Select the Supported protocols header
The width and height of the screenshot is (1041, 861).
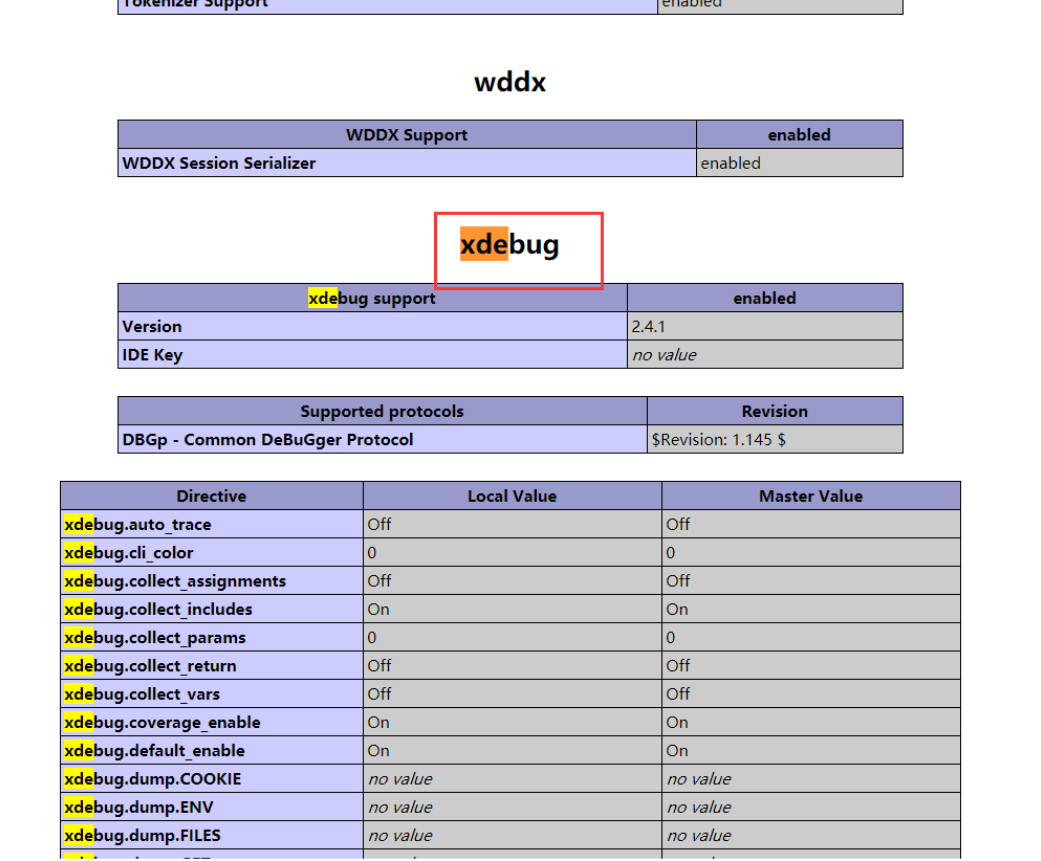click(381, 411)
